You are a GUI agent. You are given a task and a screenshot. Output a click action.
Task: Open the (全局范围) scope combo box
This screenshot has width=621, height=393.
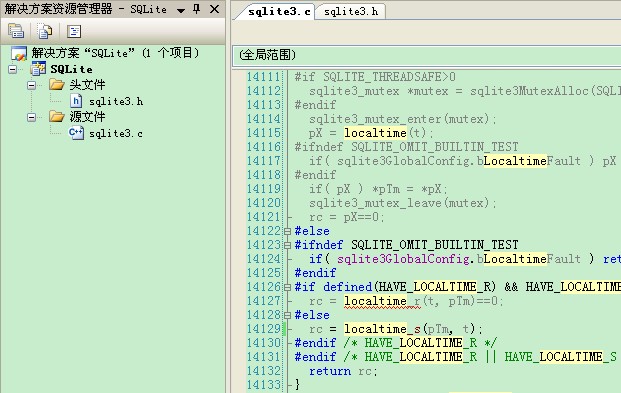coord(427,55)
